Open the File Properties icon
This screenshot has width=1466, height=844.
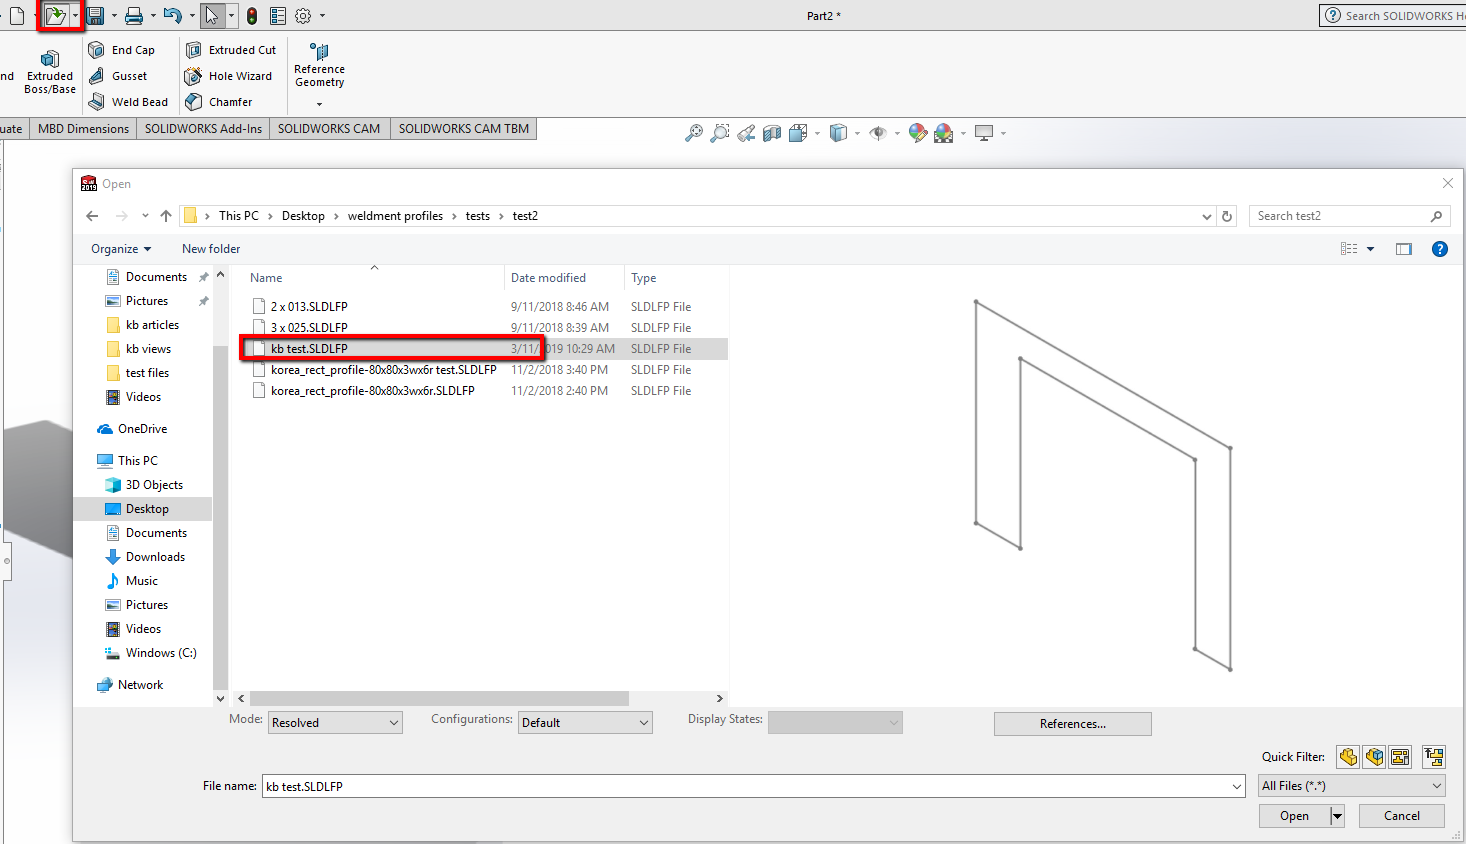(x=278, y=16)
